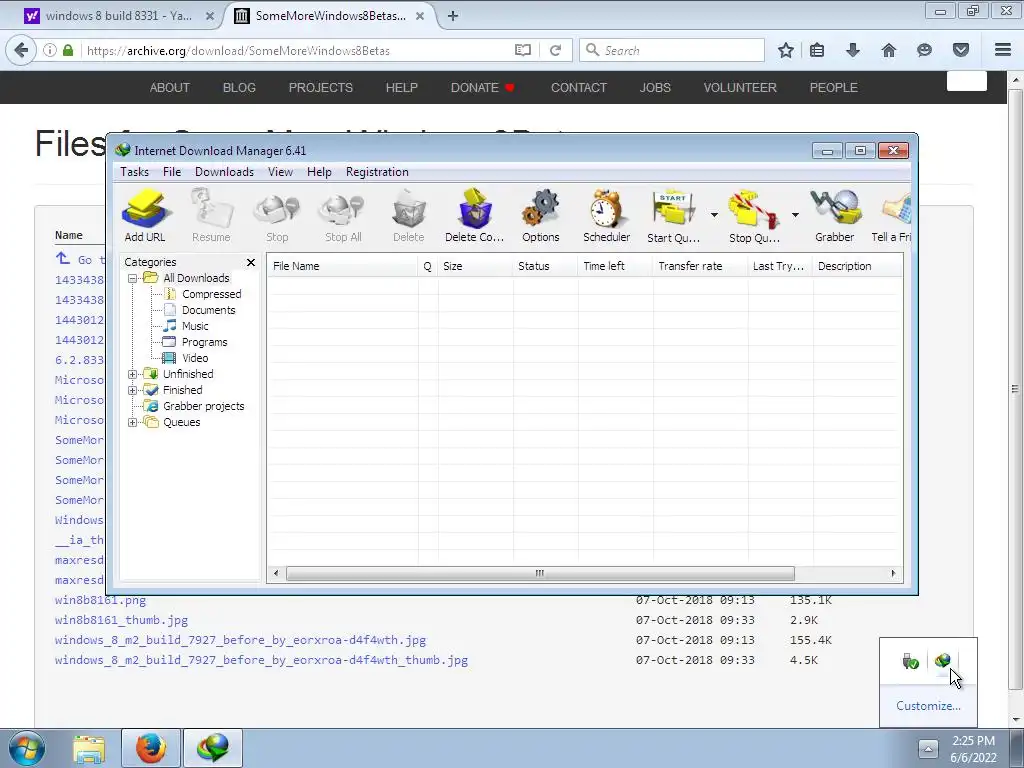This screenshot has height=768, width=1024.
Task: Open the Registration menu
Action: point(377,172)
